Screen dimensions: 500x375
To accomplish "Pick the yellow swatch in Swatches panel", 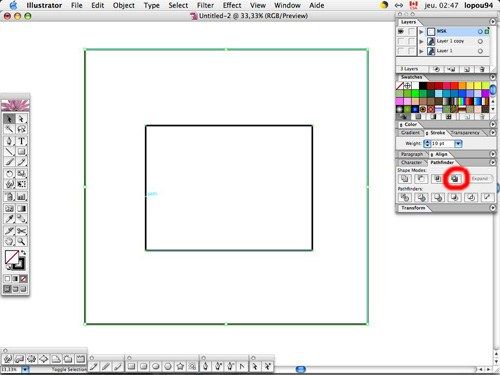I will pos(477,86).
